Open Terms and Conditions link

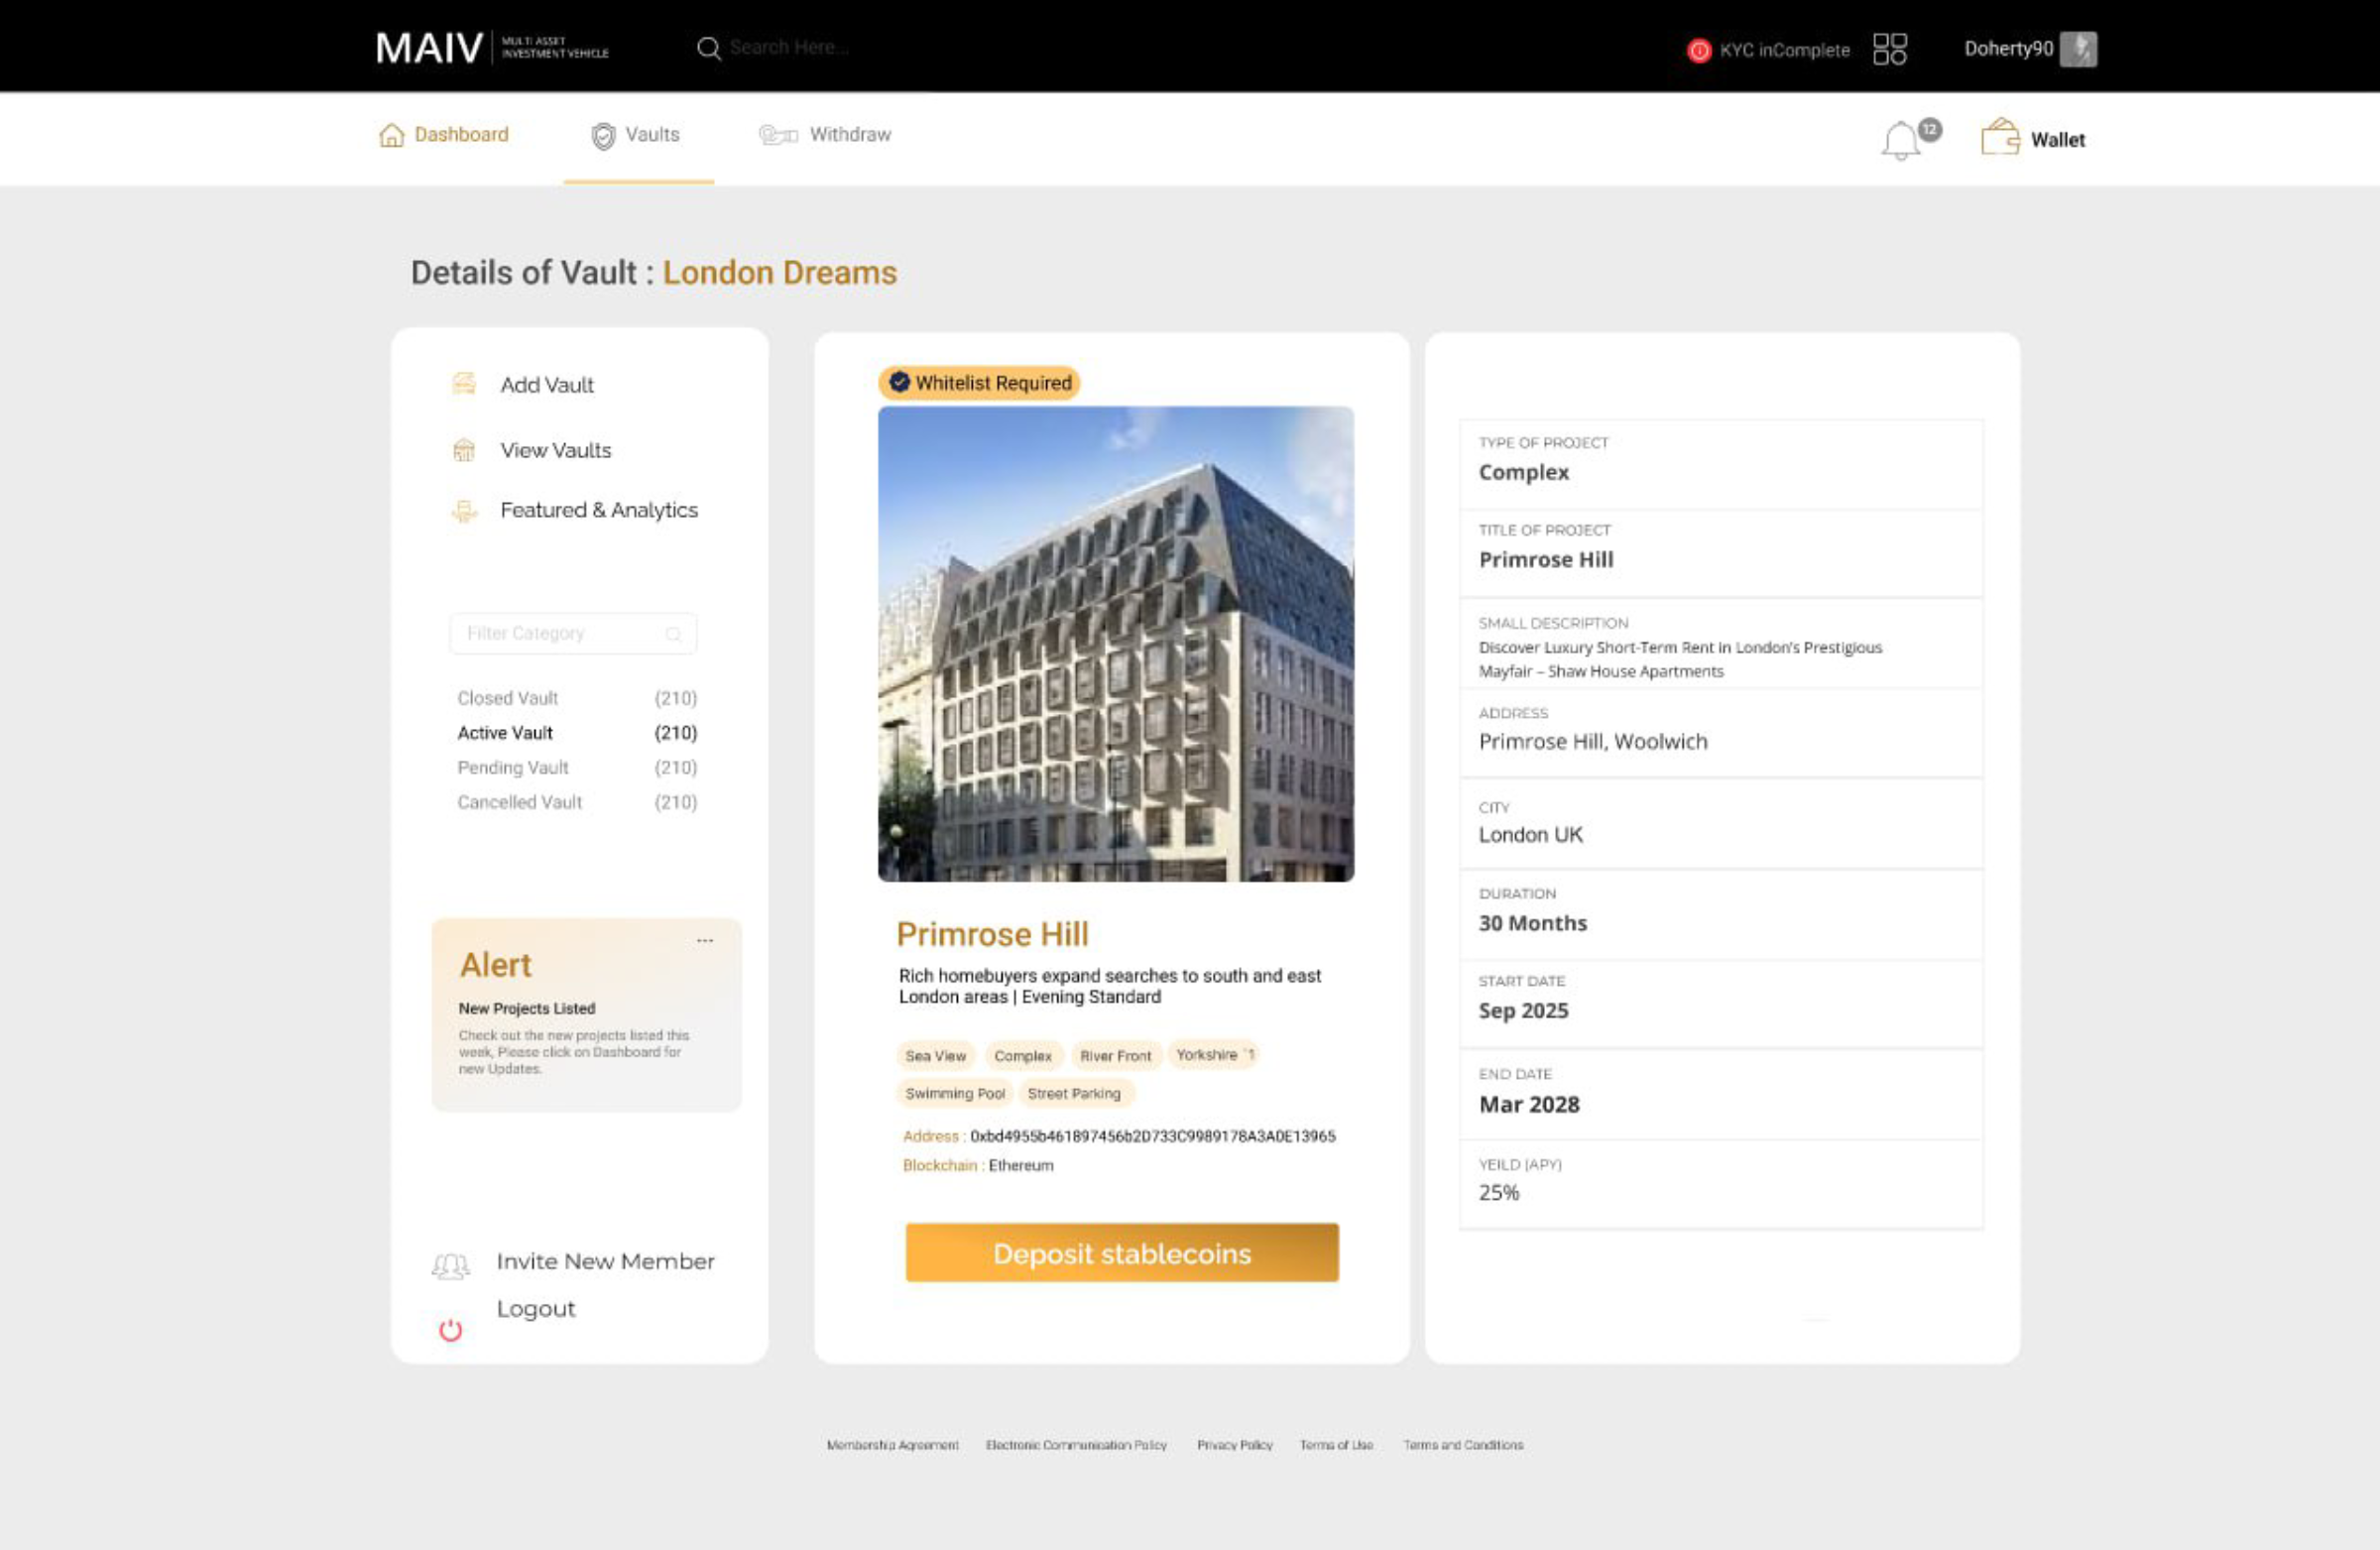point(1463,1445)
